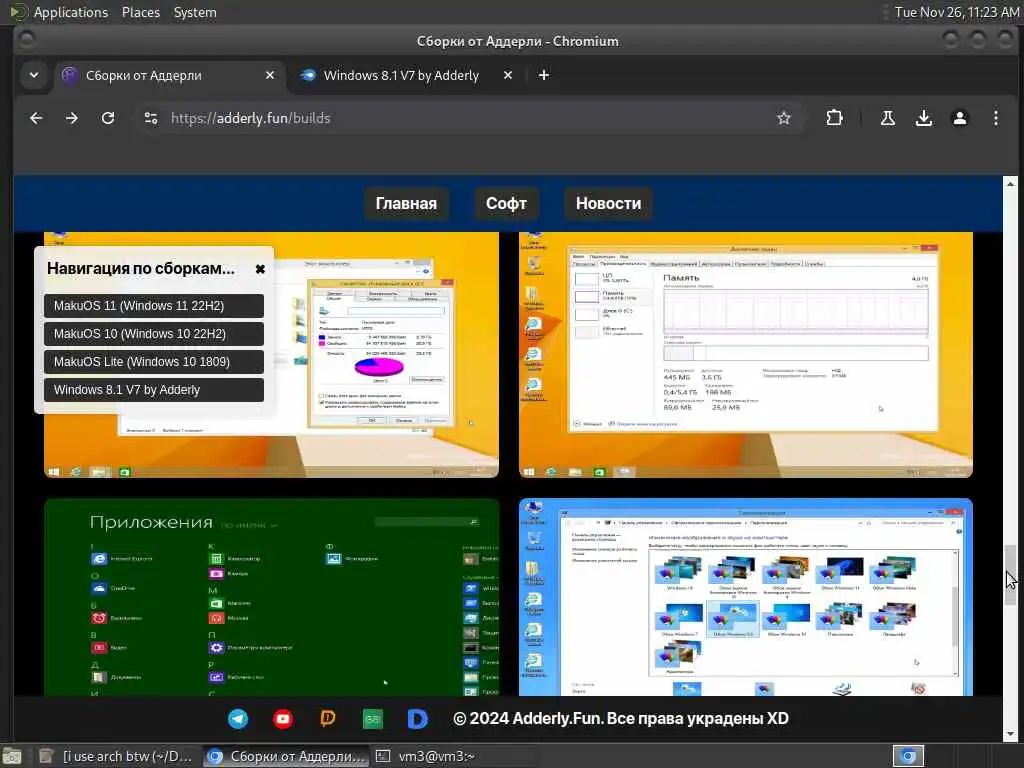Click the copyright Adderly.Fun footer text
This screenshot has height=768, width=1024.
tap(620, 718)
